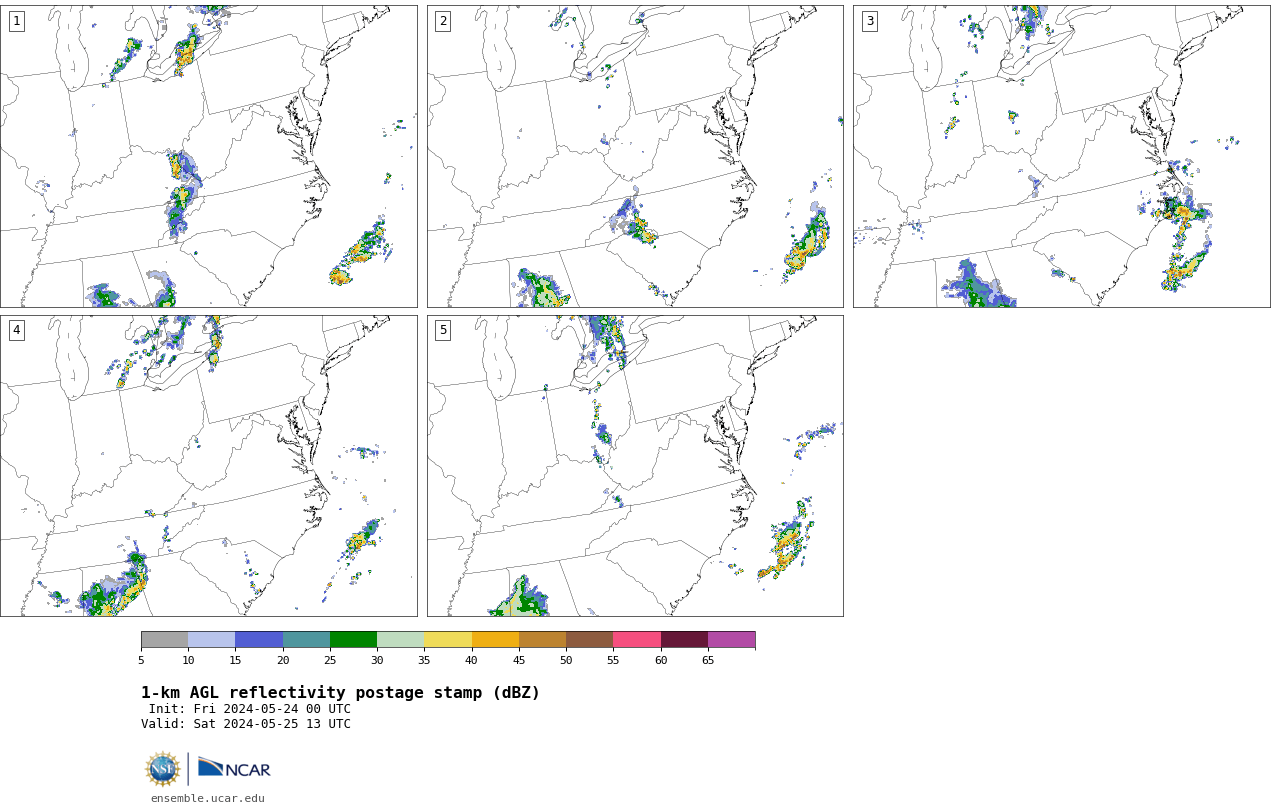Screen dimensions: 1280x809
Task: Click the panel number 5 label
Action: pos(443,330)
